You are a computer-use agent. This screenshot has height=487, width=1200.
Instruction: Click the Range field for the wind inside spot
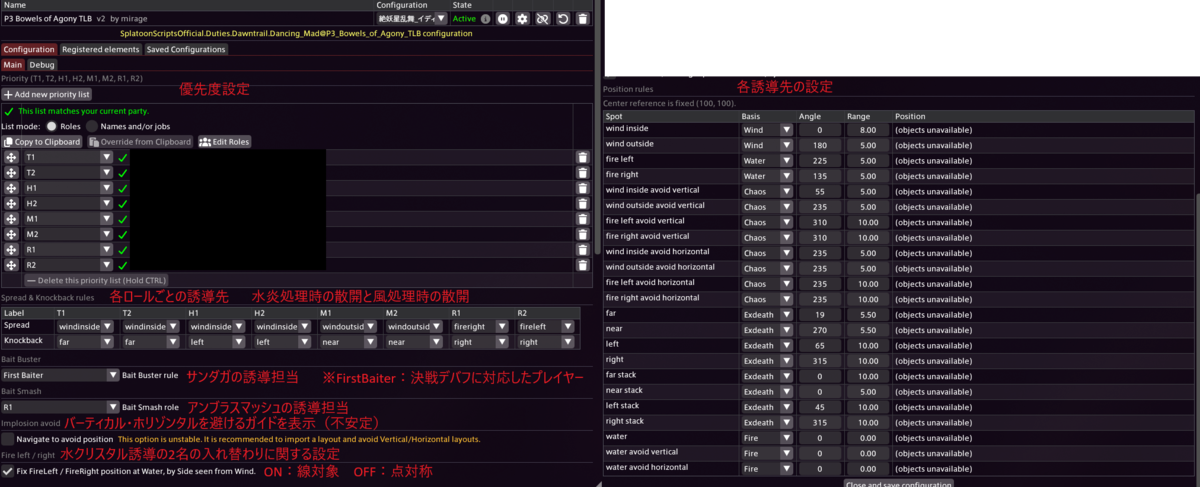tap(869, 130)
